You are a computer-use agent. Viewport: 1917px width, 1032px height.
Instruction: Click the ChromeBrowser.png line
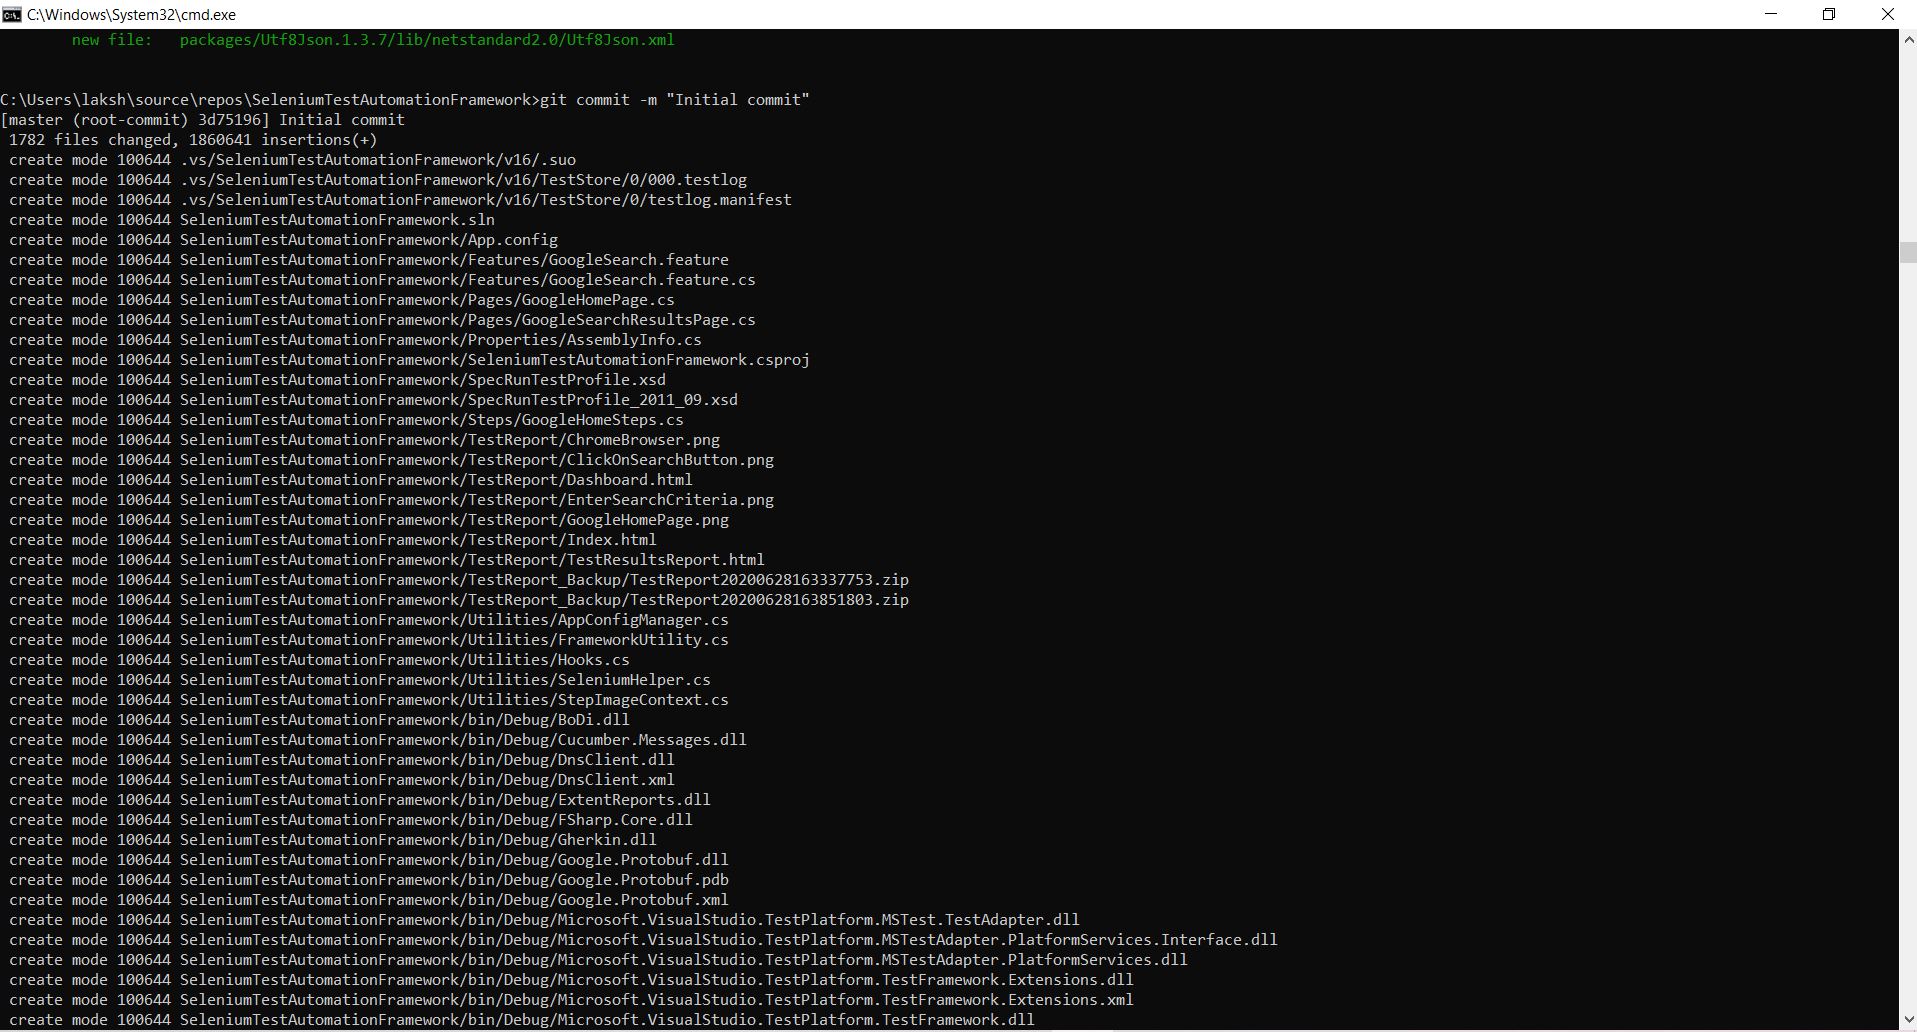coord(365,440)
